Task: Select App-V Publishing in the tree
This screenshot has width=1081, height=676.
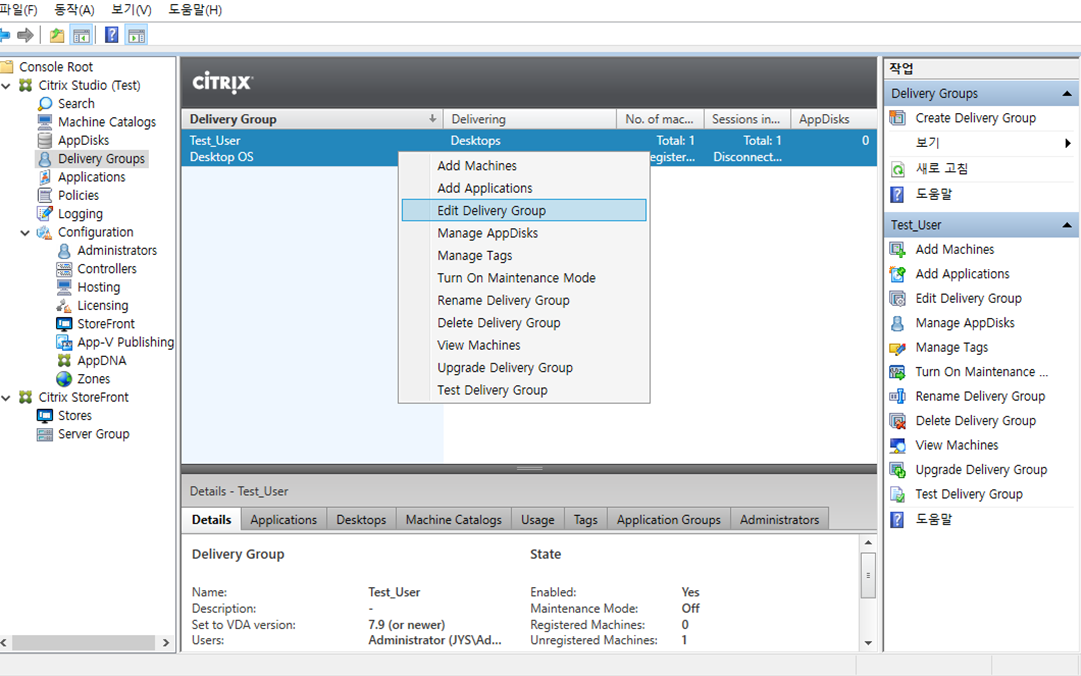Action: [x=125, y=342]
